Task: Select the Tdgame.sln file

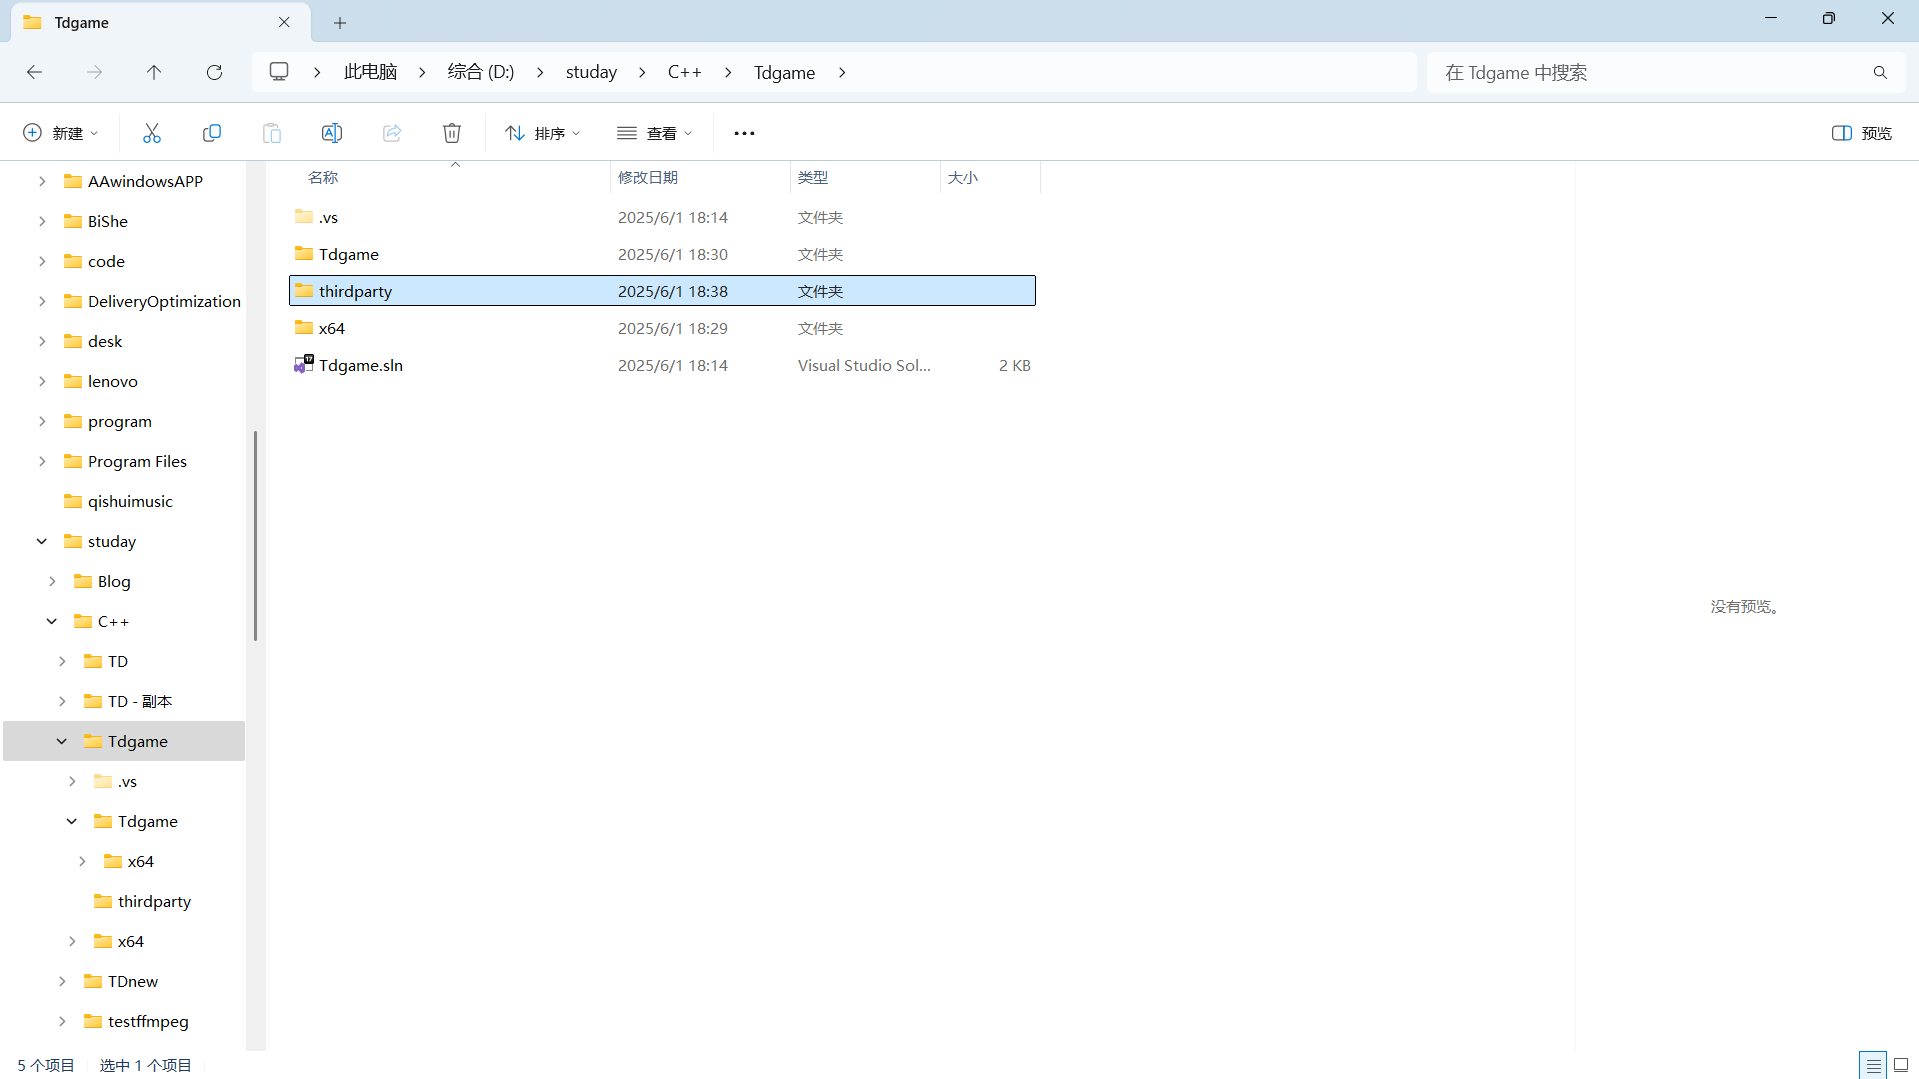Action: [360, 365]
